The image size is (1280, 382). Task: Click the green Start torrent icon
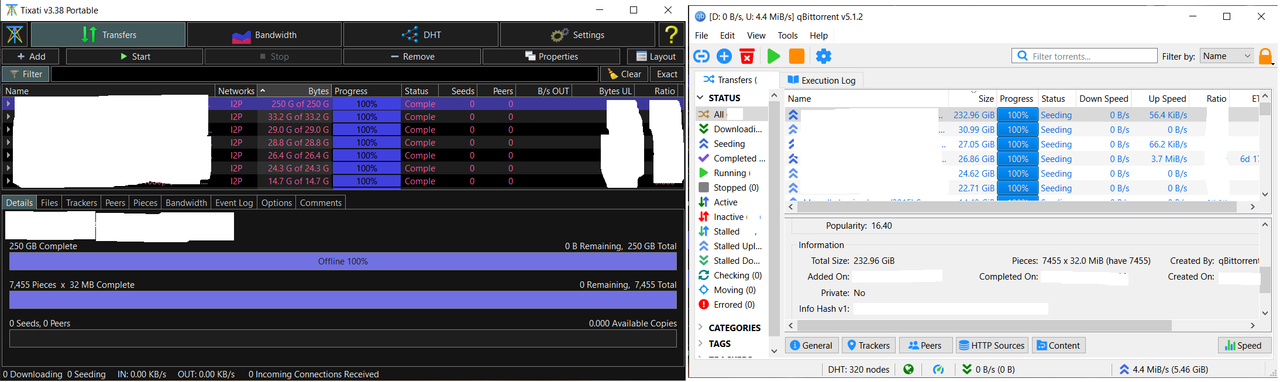[x=774, y=57]
